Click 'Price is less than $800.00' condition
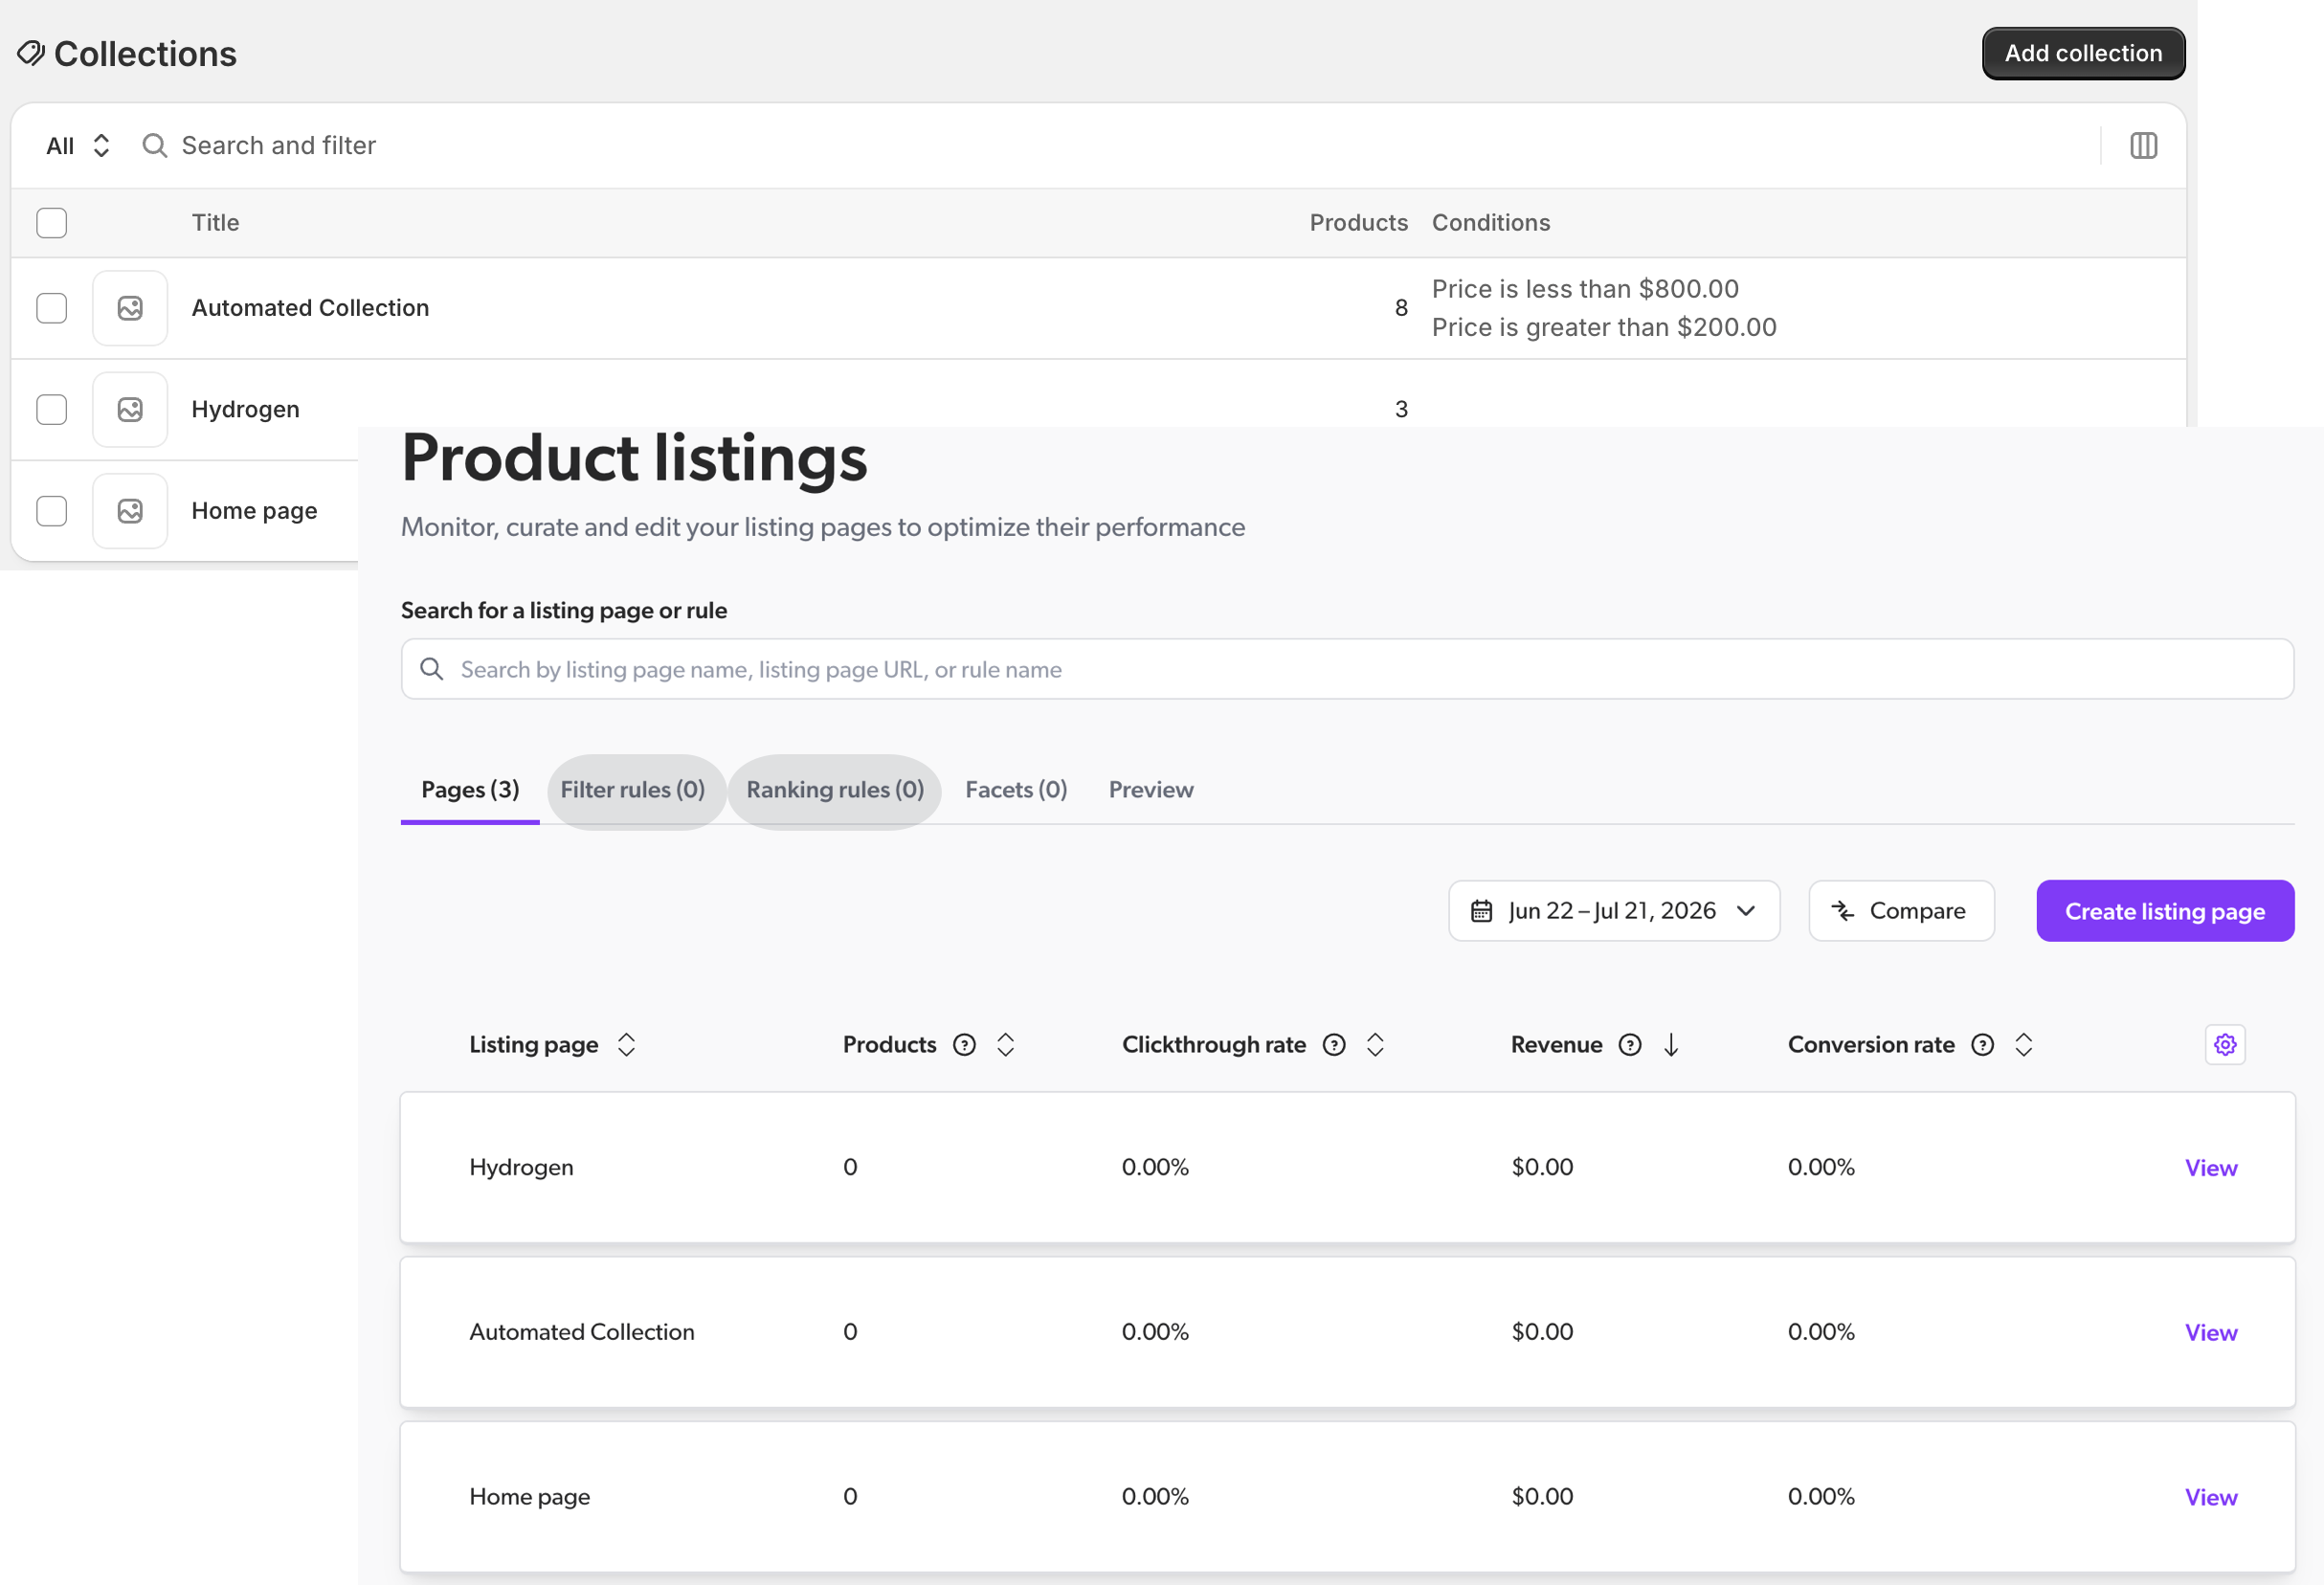Viewport: 2324px width, 1585px height. (x=1585, y=289)
